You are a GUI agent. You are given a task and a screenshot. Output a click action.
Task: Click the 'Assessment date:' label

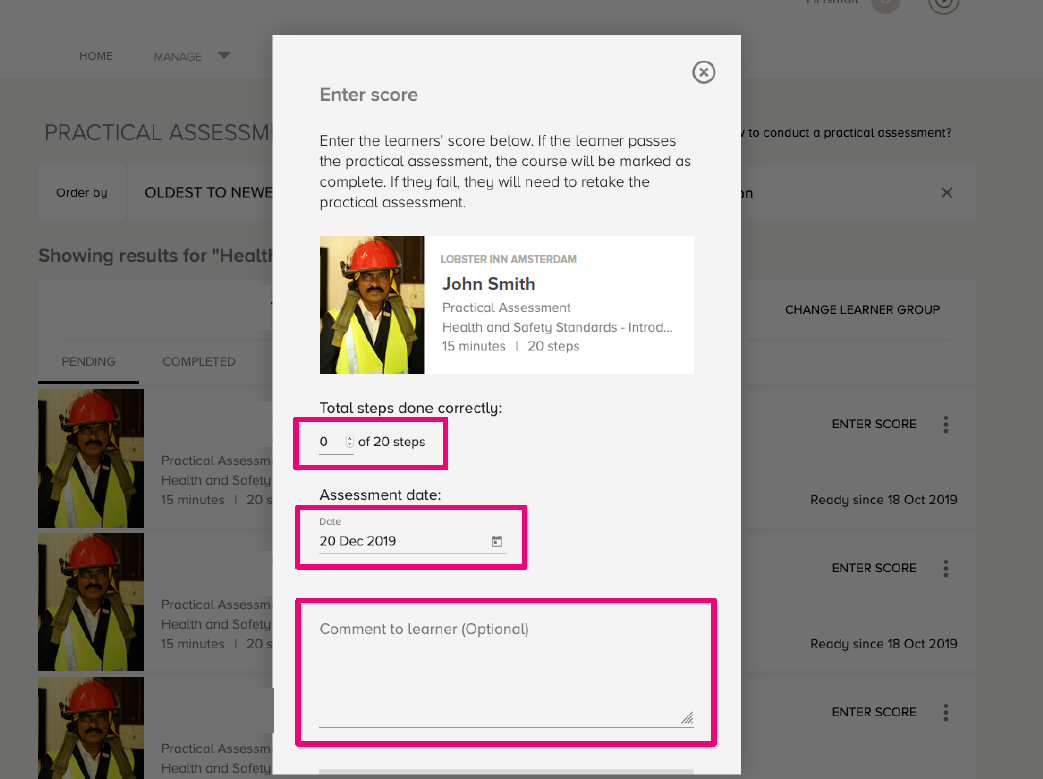click(380, 495)
